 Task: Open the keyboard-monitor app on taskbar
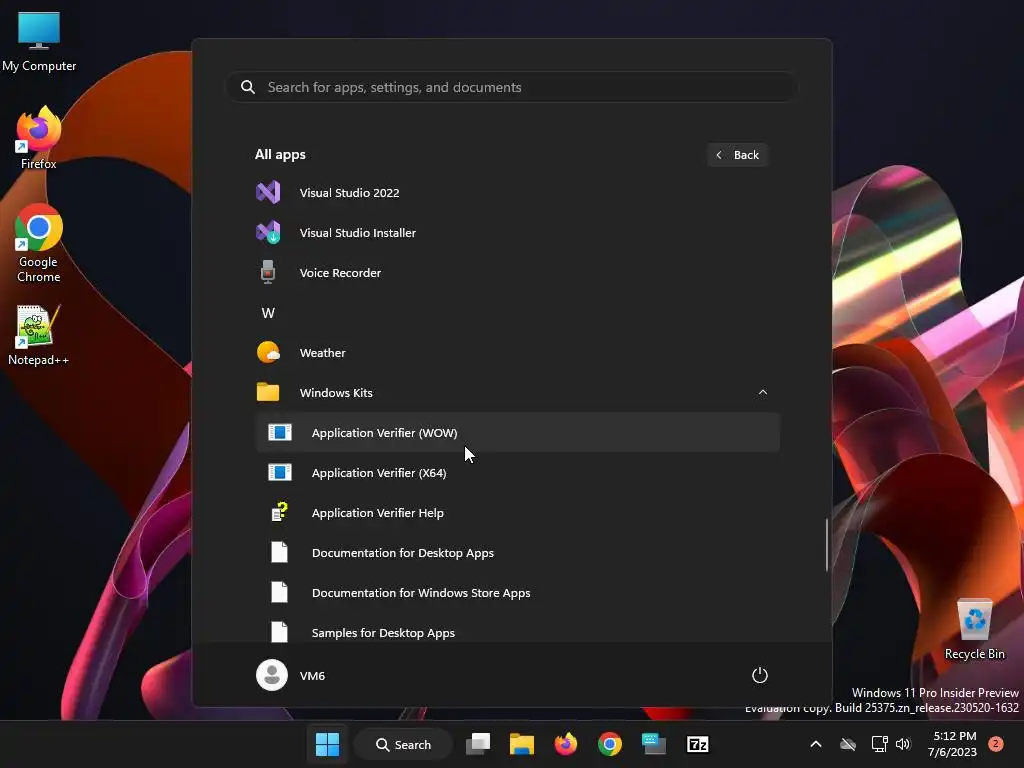point(653,744)
